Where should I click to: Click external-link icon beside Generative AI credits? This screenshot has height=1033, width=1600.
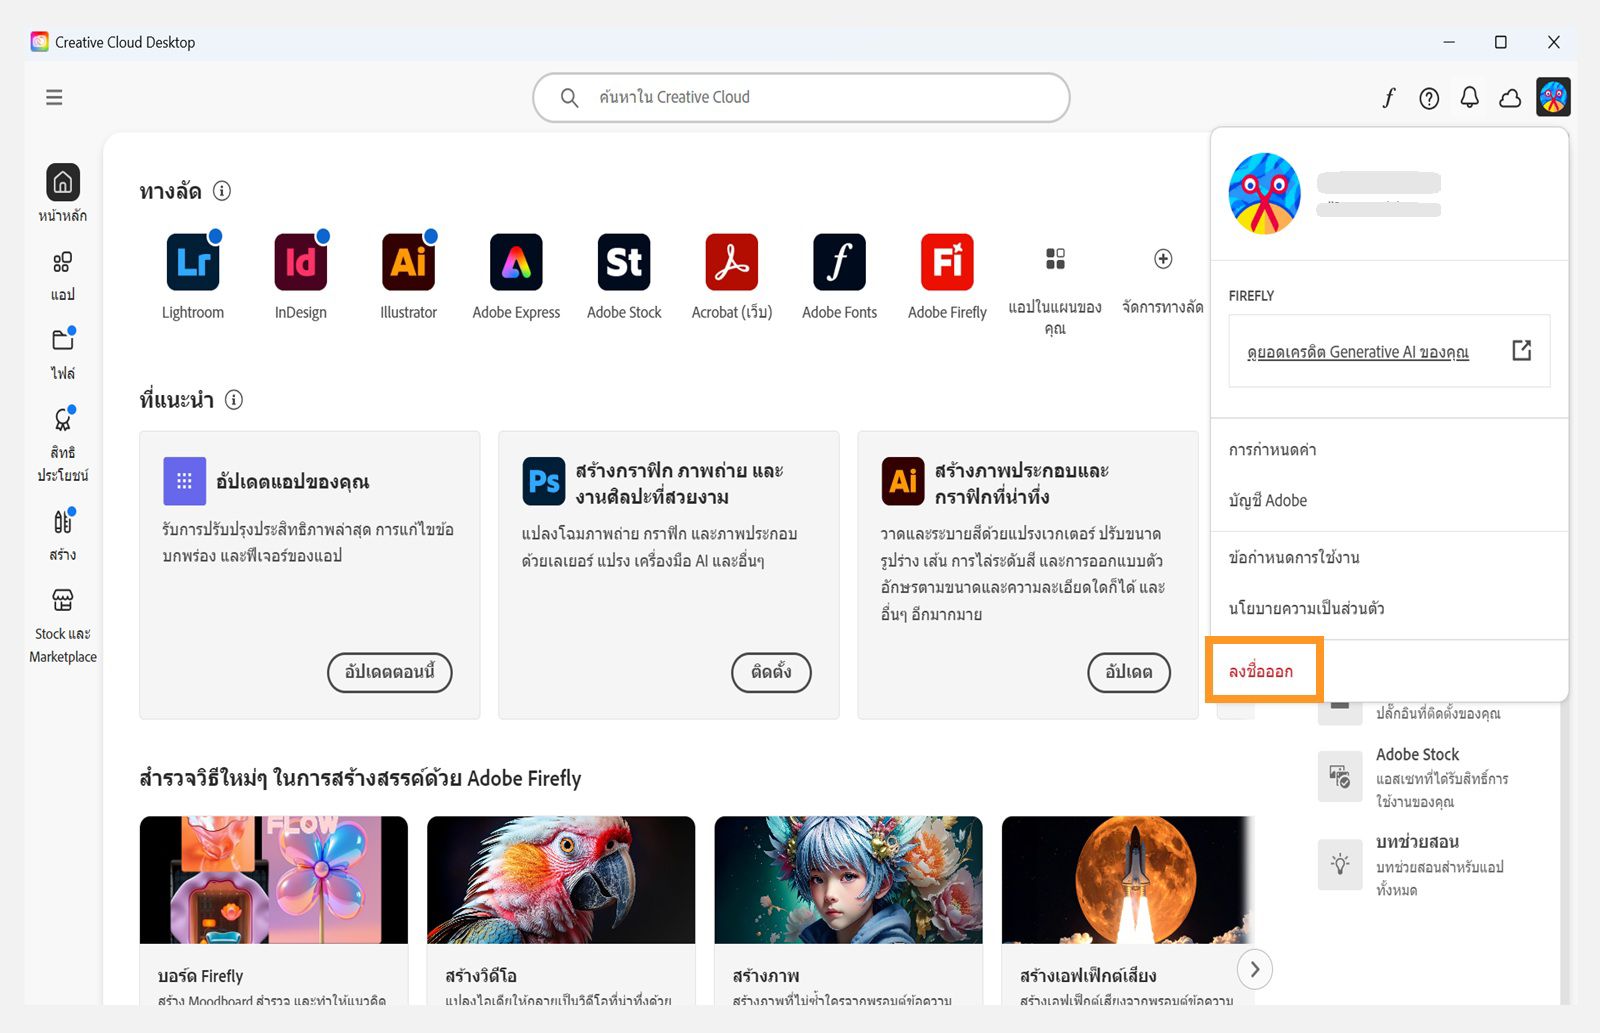click(x=1521, y=350)
